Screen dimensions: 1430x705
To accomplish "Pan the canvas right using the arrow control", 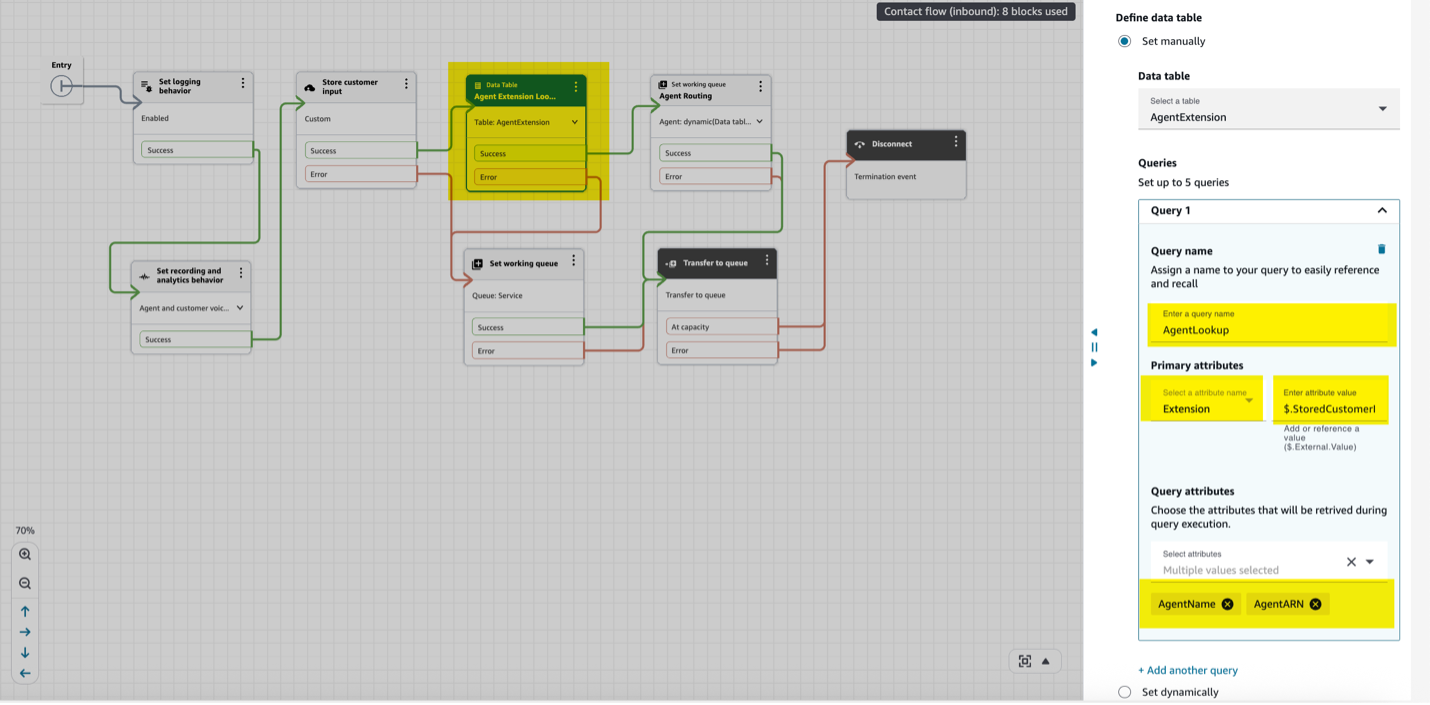I will (24, 631).
